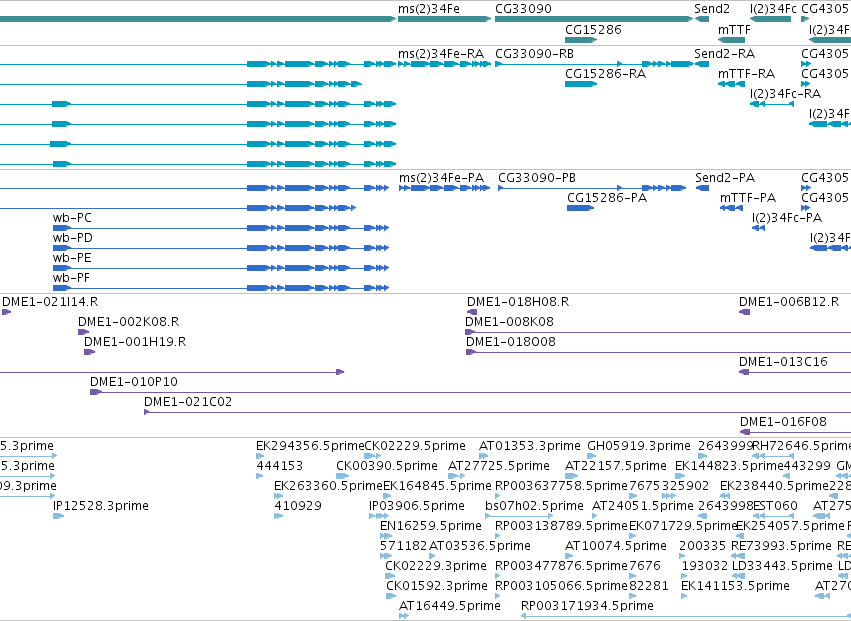Image resolution: width=851 pixels, height=621 pixels.
Task: Select the 410929 EST label
Action: tap(298, 506)
